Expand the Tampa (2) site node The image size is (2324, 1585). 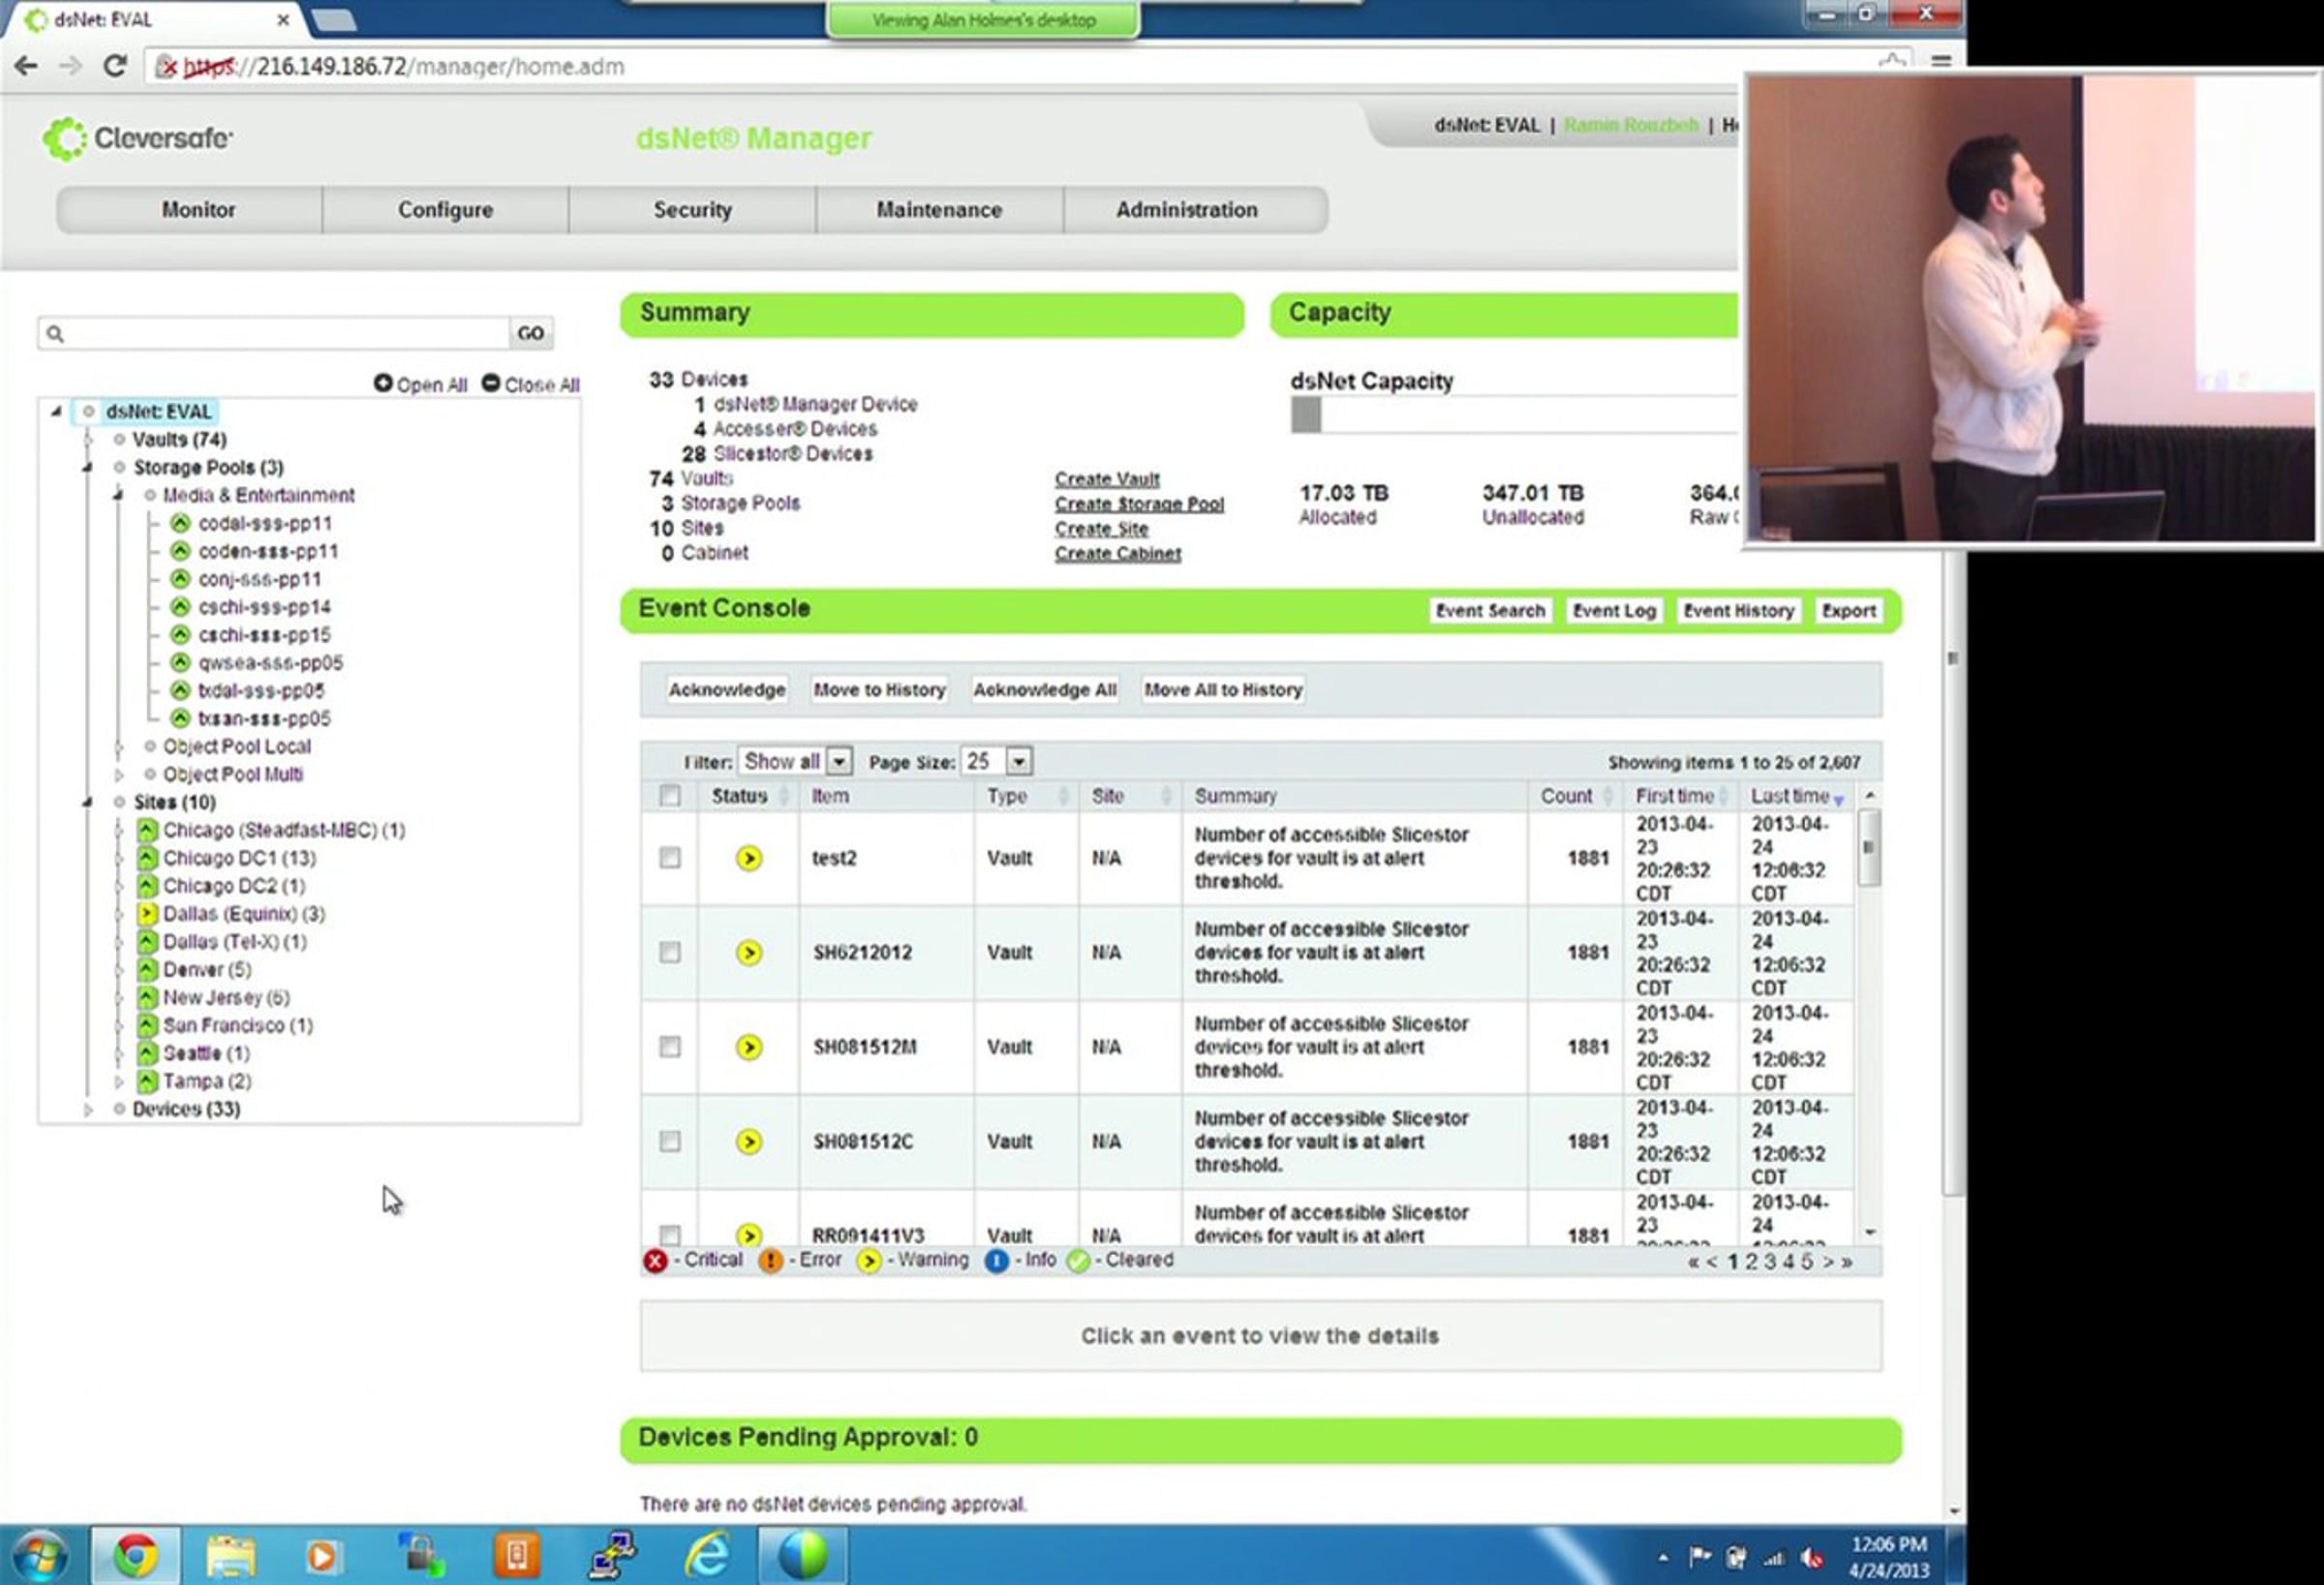pyautogui.click(x=118, y=1081)
